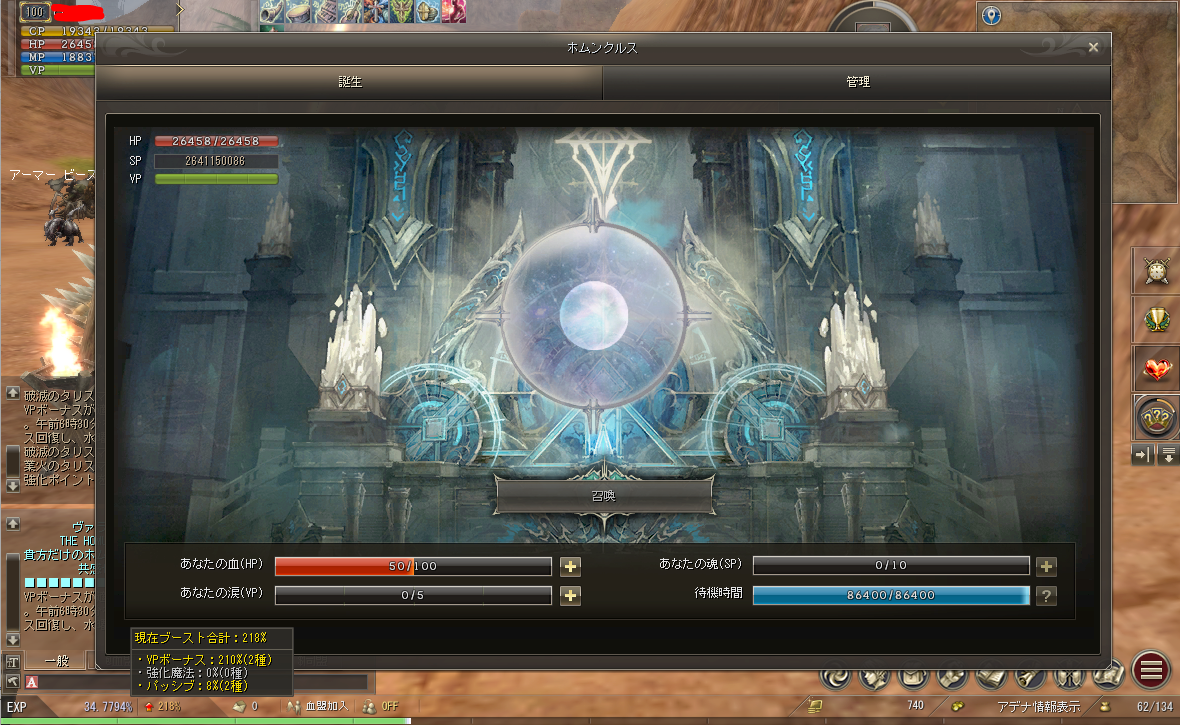Viewport: 1180px width, 725px height.
Task: Click the あなたの魂(SP) 0/10 bar
Action: tap(891, 565)
